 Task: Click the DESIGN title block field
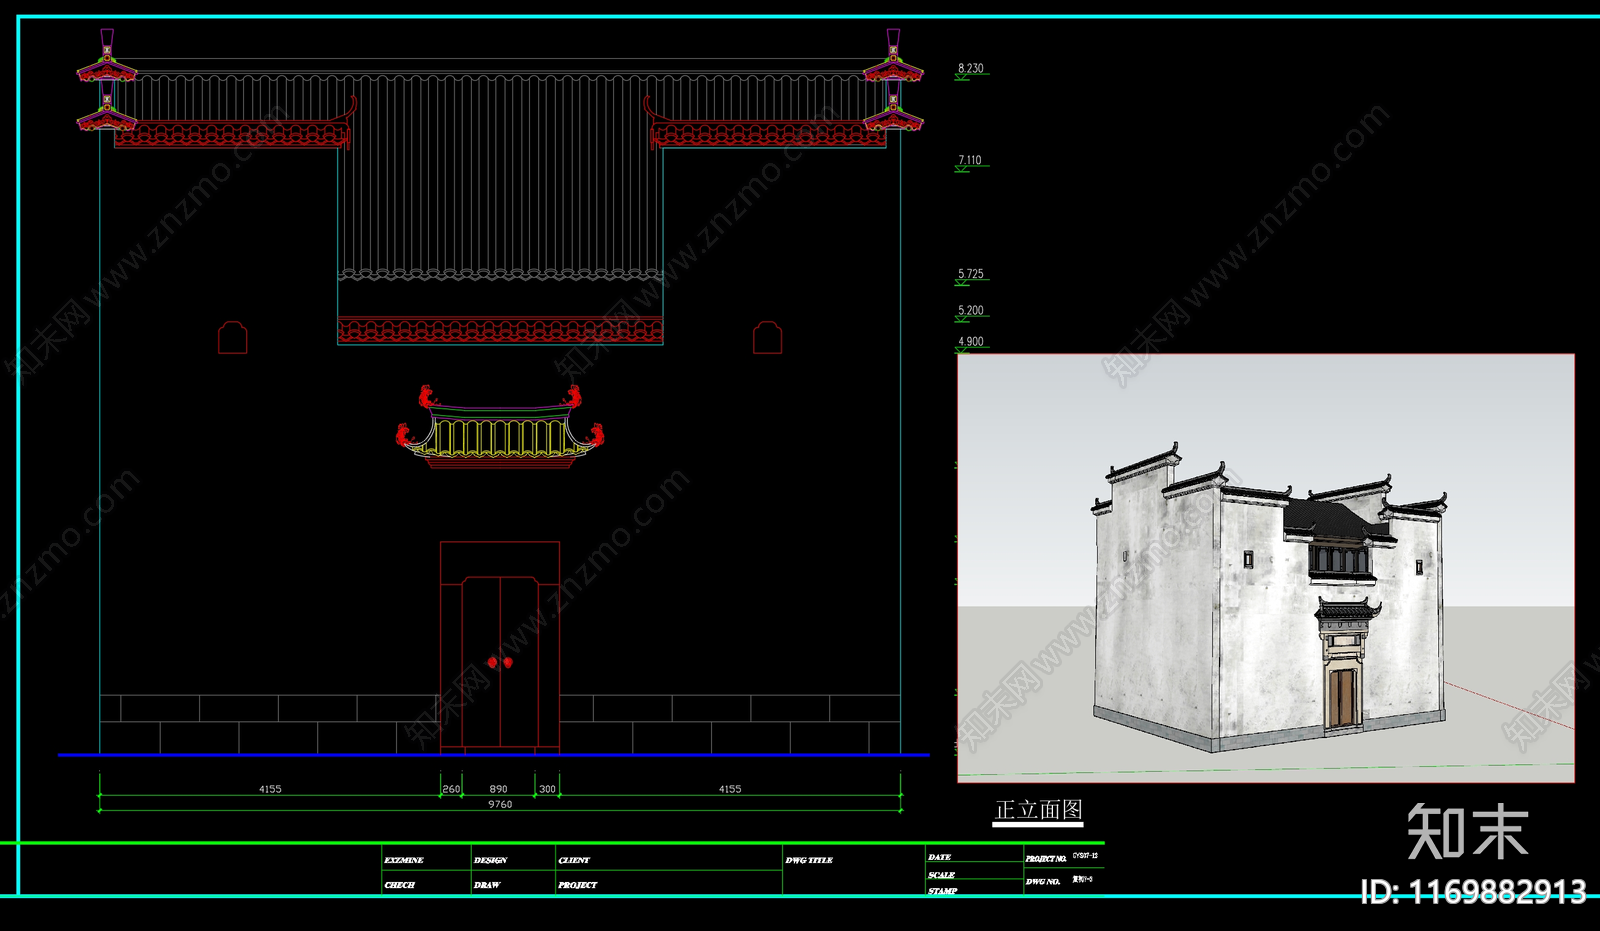[x=490, y=860]
